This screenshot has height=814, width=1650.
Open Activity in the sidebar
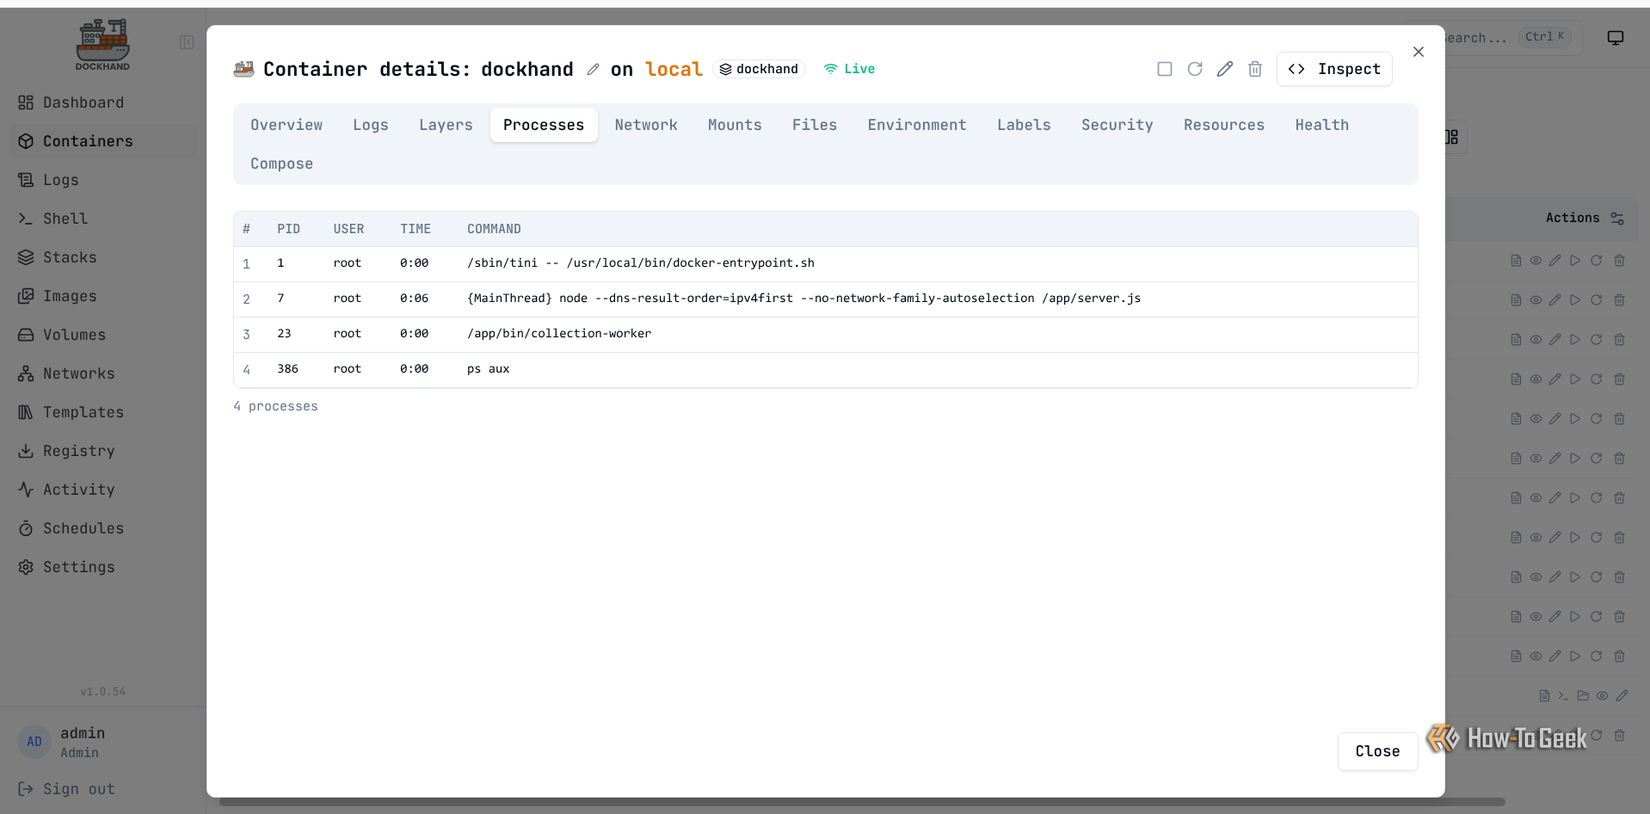coord(102,489)
